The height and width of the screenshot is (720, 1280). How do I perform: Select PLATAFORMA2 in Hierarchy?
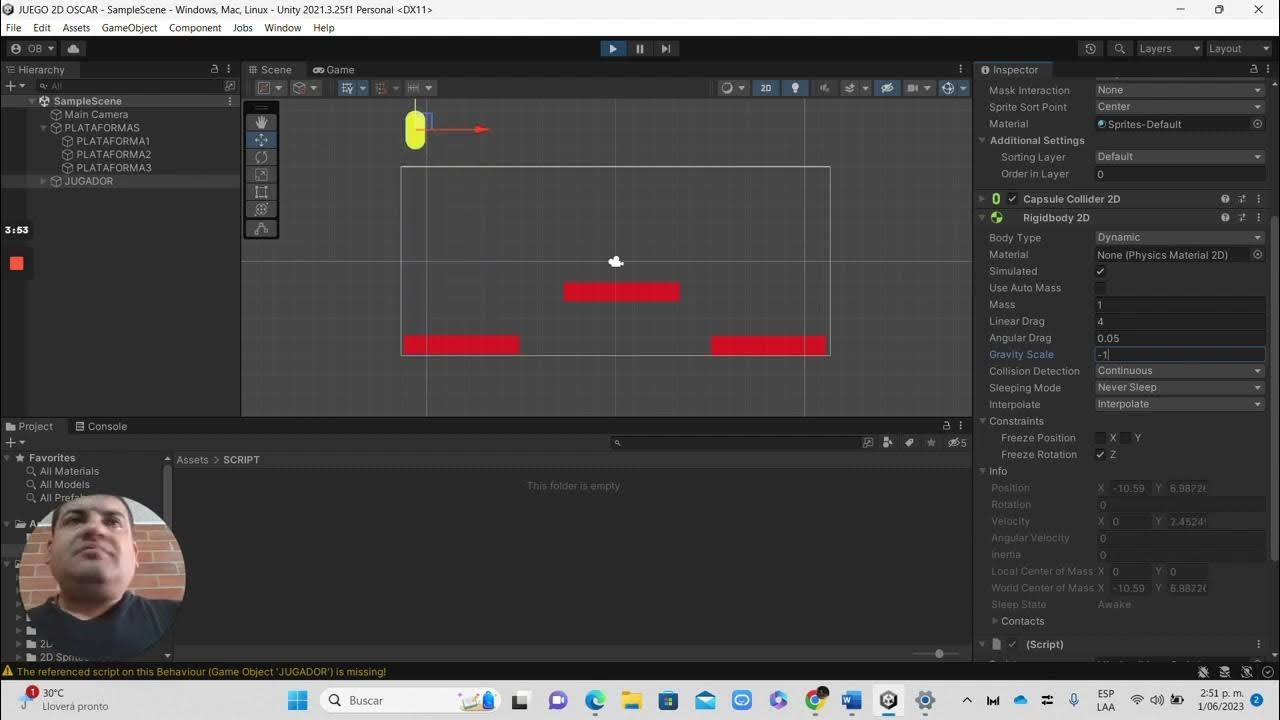tap(114, 154)
